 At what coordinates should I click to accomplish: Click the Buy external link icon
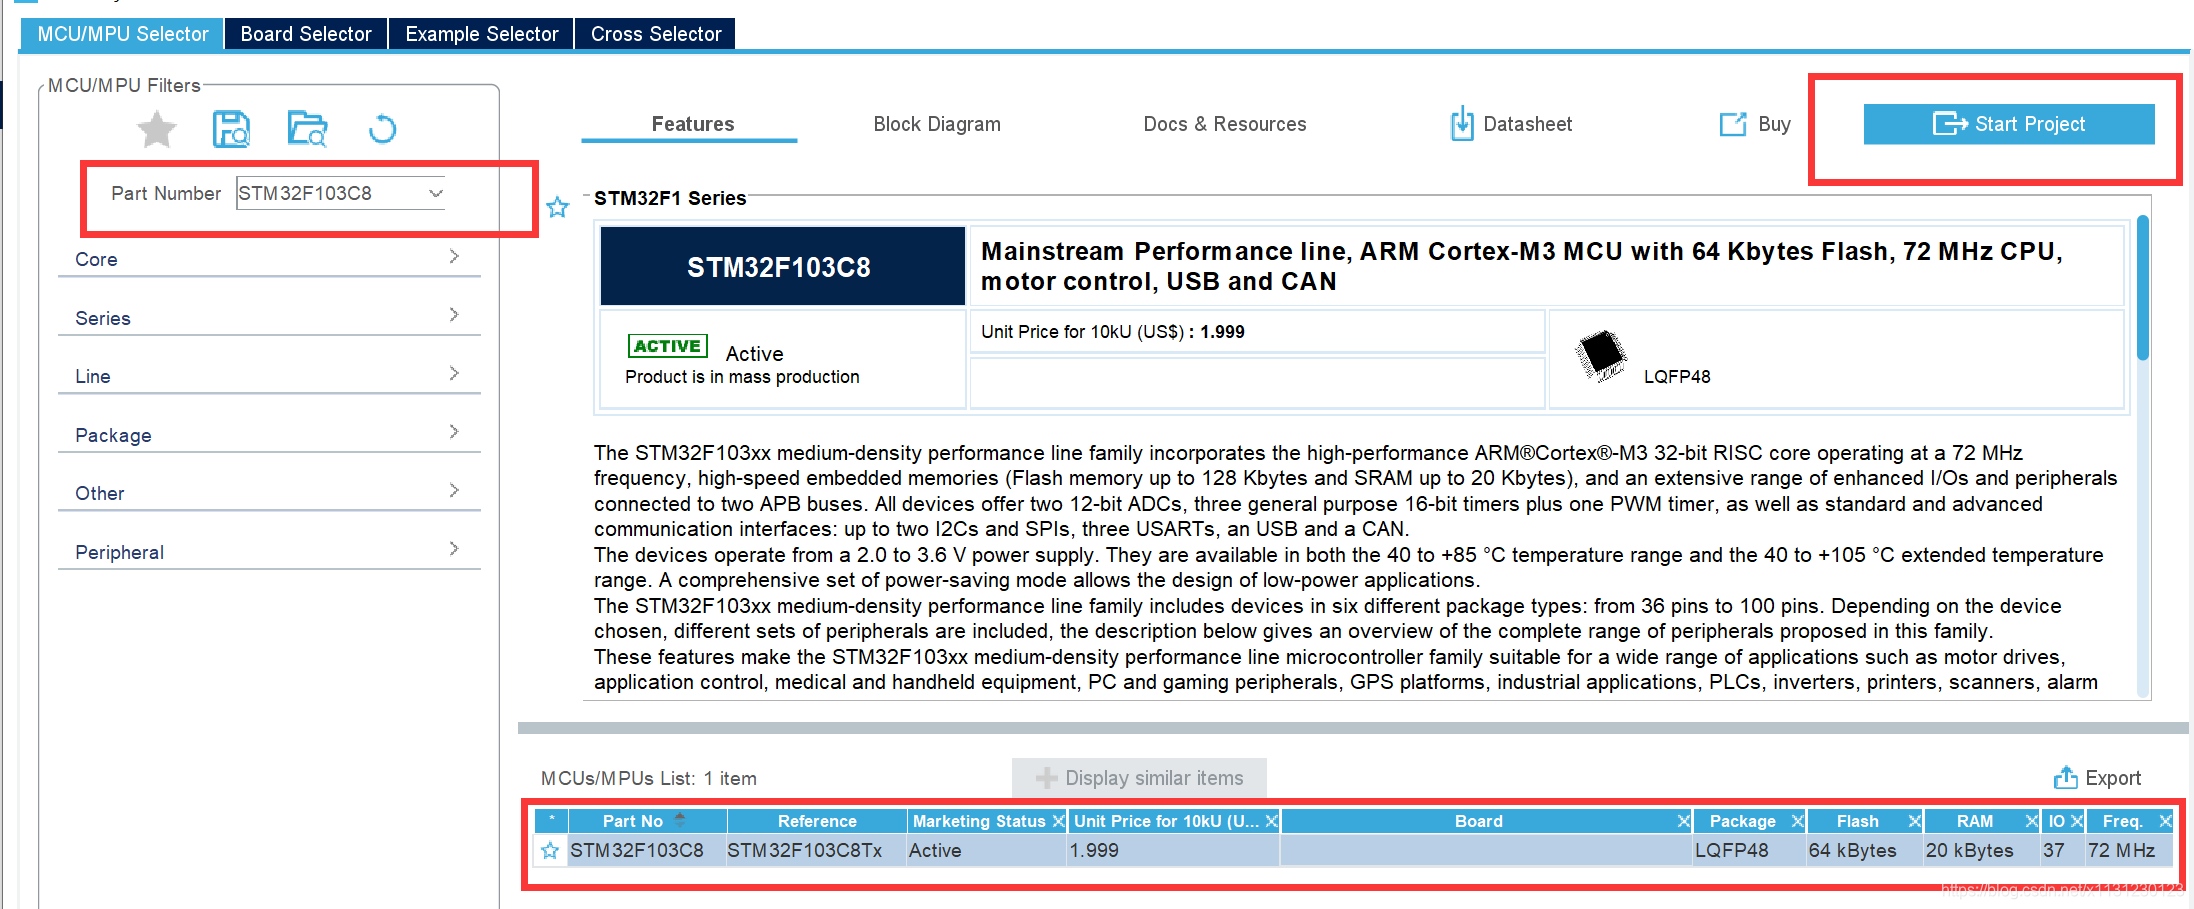[1732, 124]
